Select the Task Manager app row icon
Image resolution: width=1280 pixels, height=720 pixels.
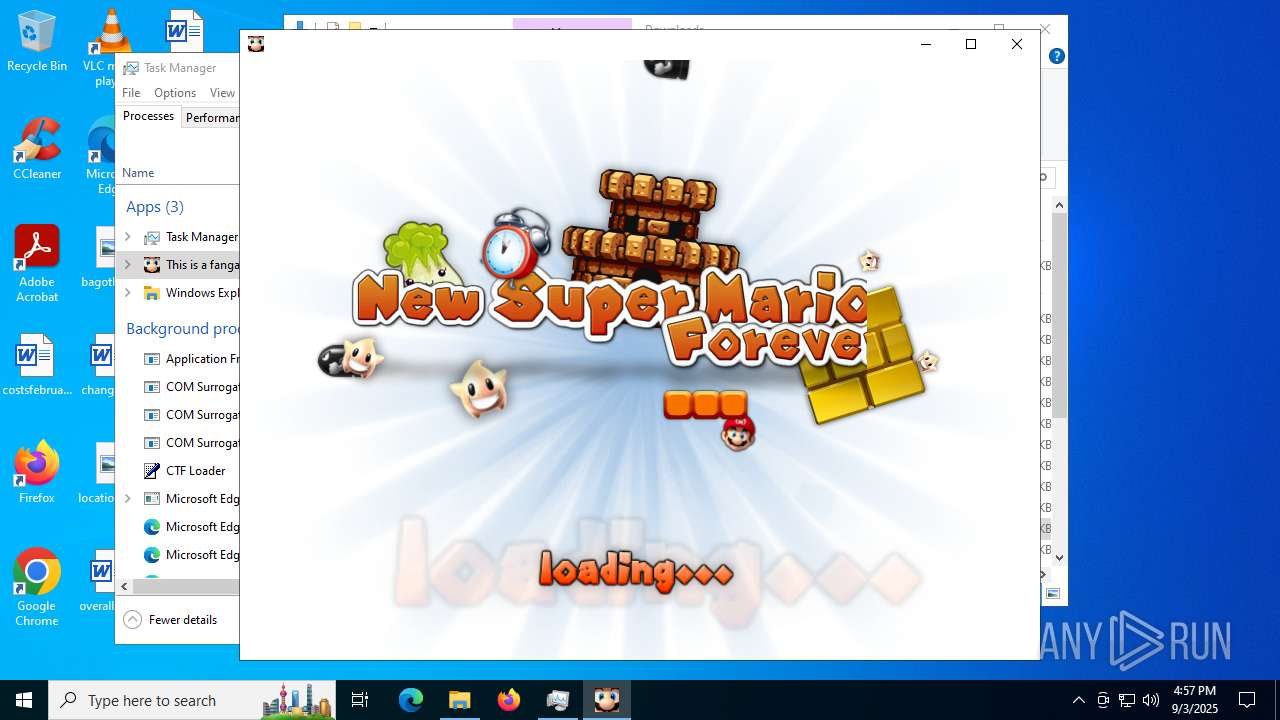pyautogui.click(x=152, y=237)
